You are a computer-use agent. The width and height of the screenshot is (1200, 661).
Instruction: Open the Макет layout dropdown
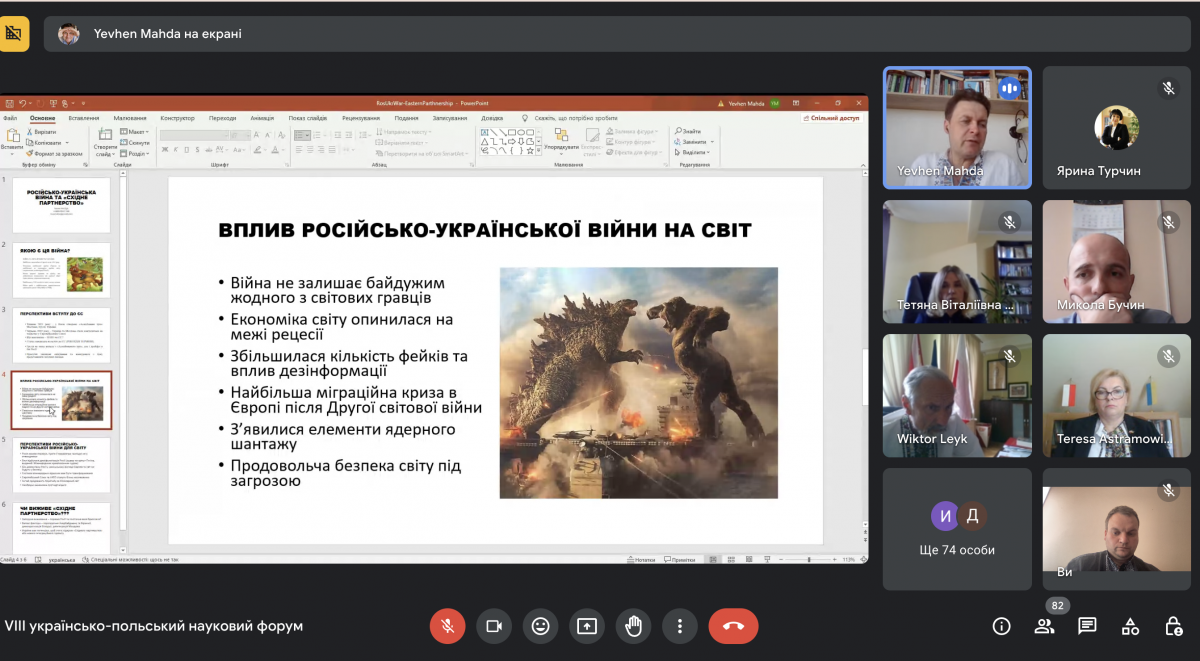(x=135, y=132)
